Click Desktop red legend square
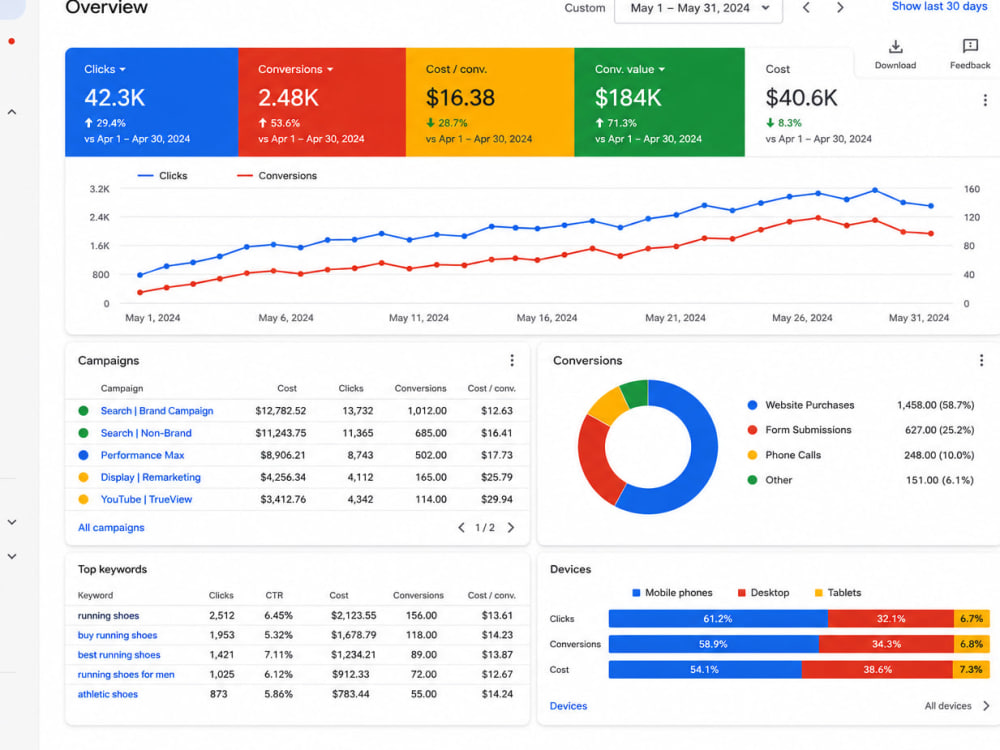Screen dimensions: 1000x750 coord(741,592)
